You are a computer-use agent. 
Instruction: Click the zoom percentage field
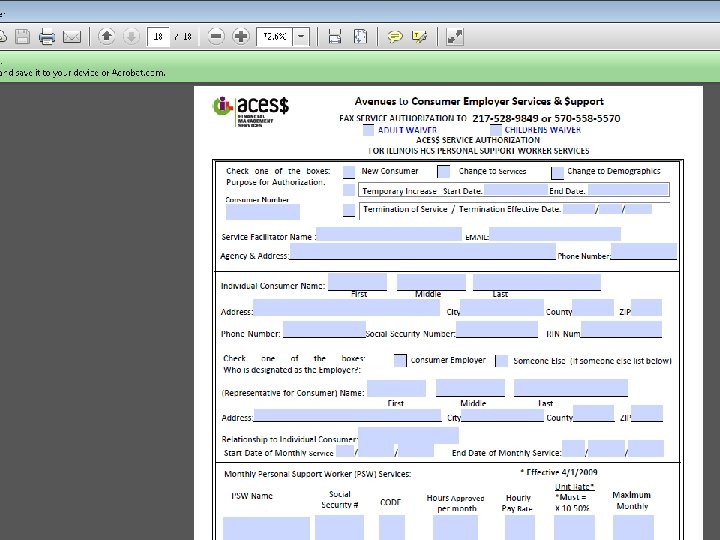(275, 37)
